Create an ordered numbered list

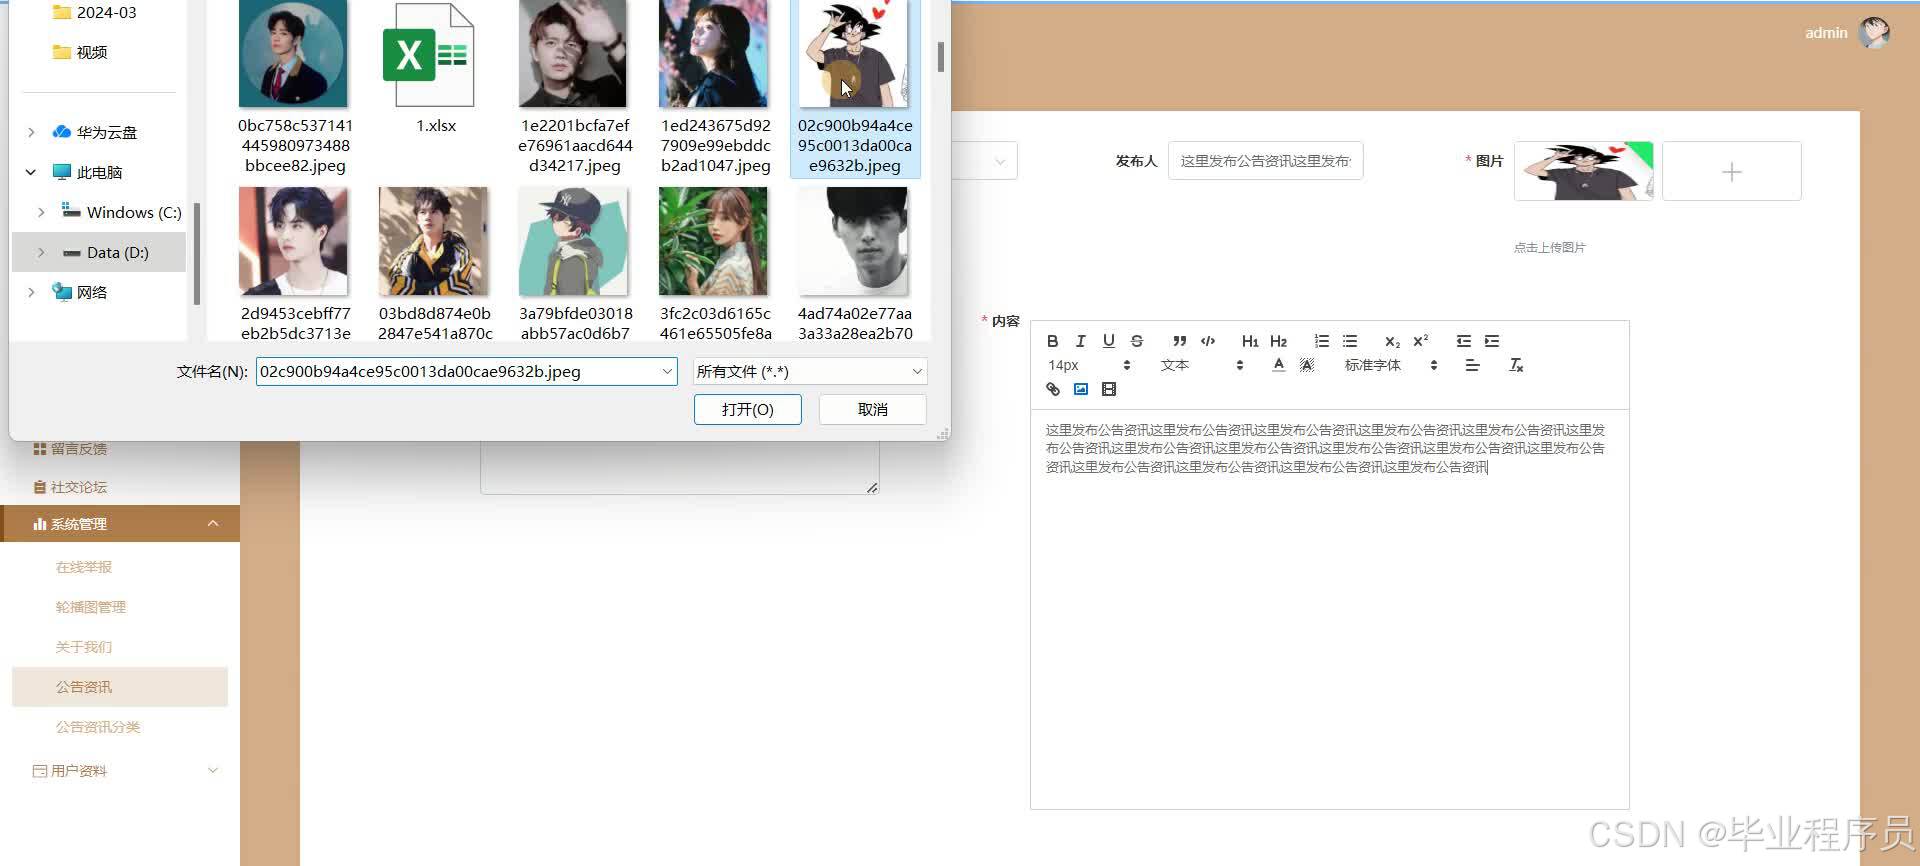tap(1322, 341)
